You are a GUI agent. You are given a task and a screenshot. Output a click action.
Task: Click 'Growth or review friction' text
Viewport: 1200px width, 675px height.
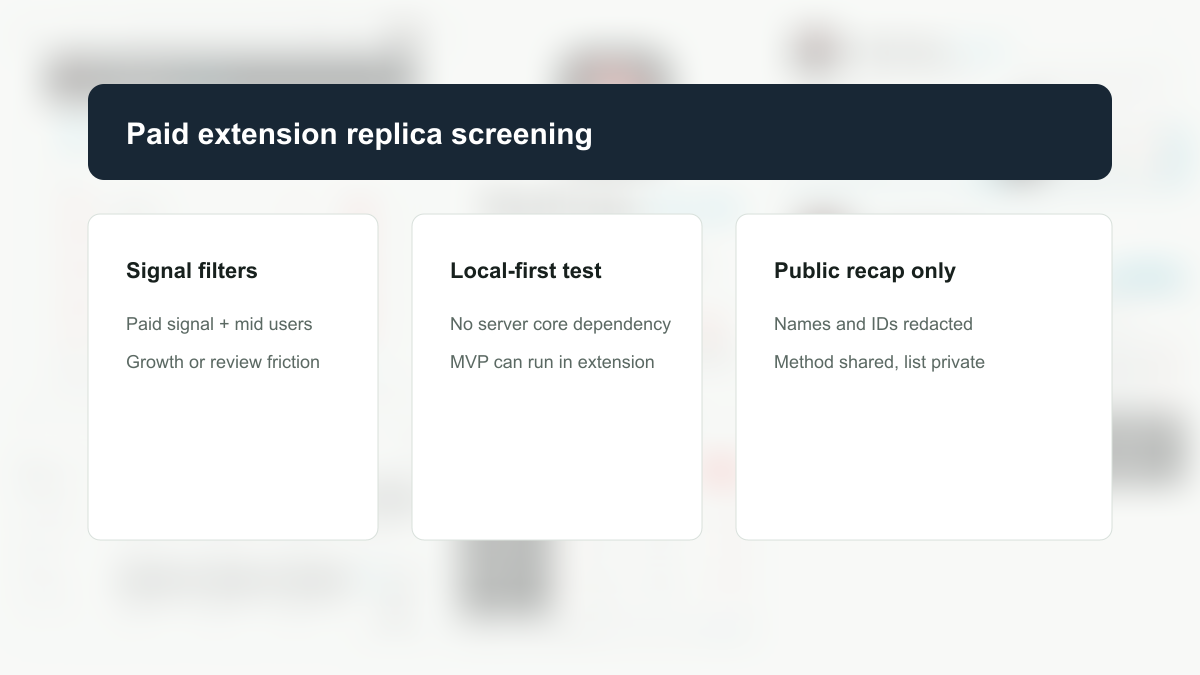tap(223, 362)
